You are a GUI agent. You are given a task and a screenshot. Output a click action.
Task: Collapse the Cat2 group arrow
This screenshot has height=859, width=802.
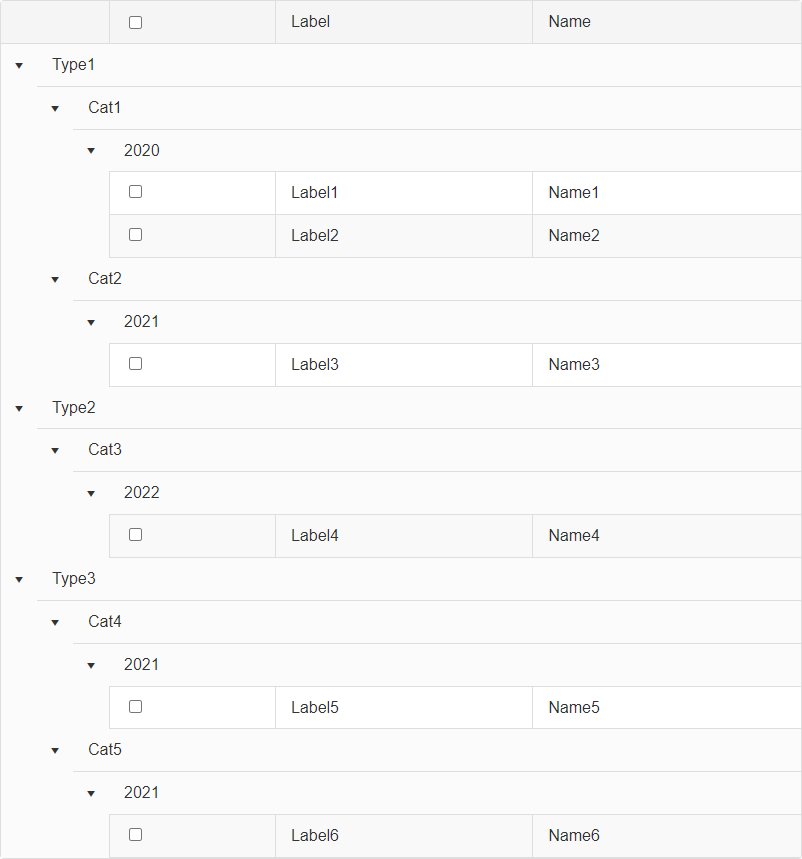pyautogui.click(x=55, y=280)
